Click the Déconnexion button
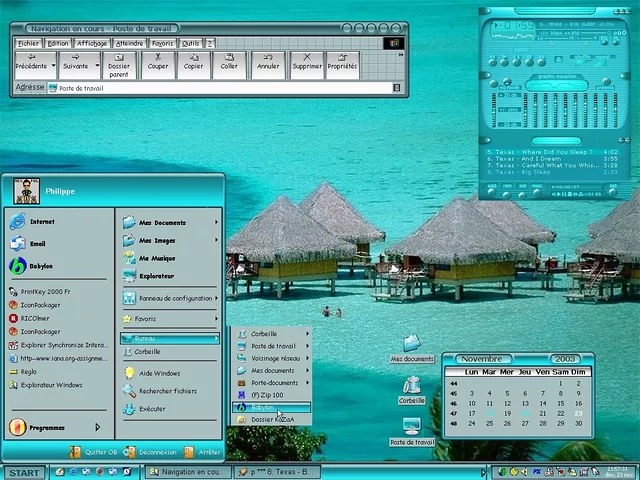Image resolution: width=640 pixels, height=480 pixels. point(151,452)
